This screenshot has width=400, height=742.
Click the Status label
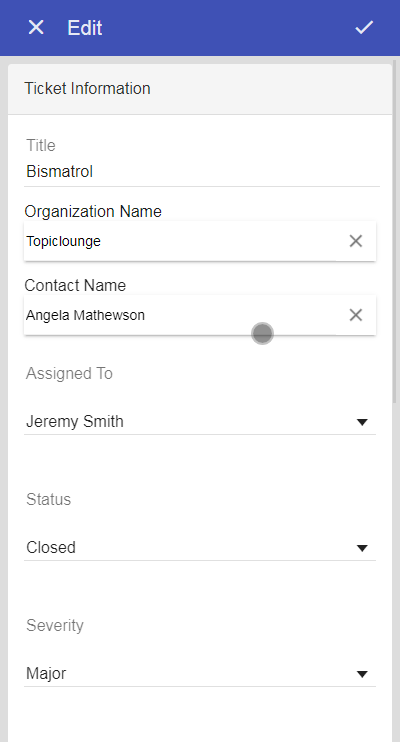(48, 499)
